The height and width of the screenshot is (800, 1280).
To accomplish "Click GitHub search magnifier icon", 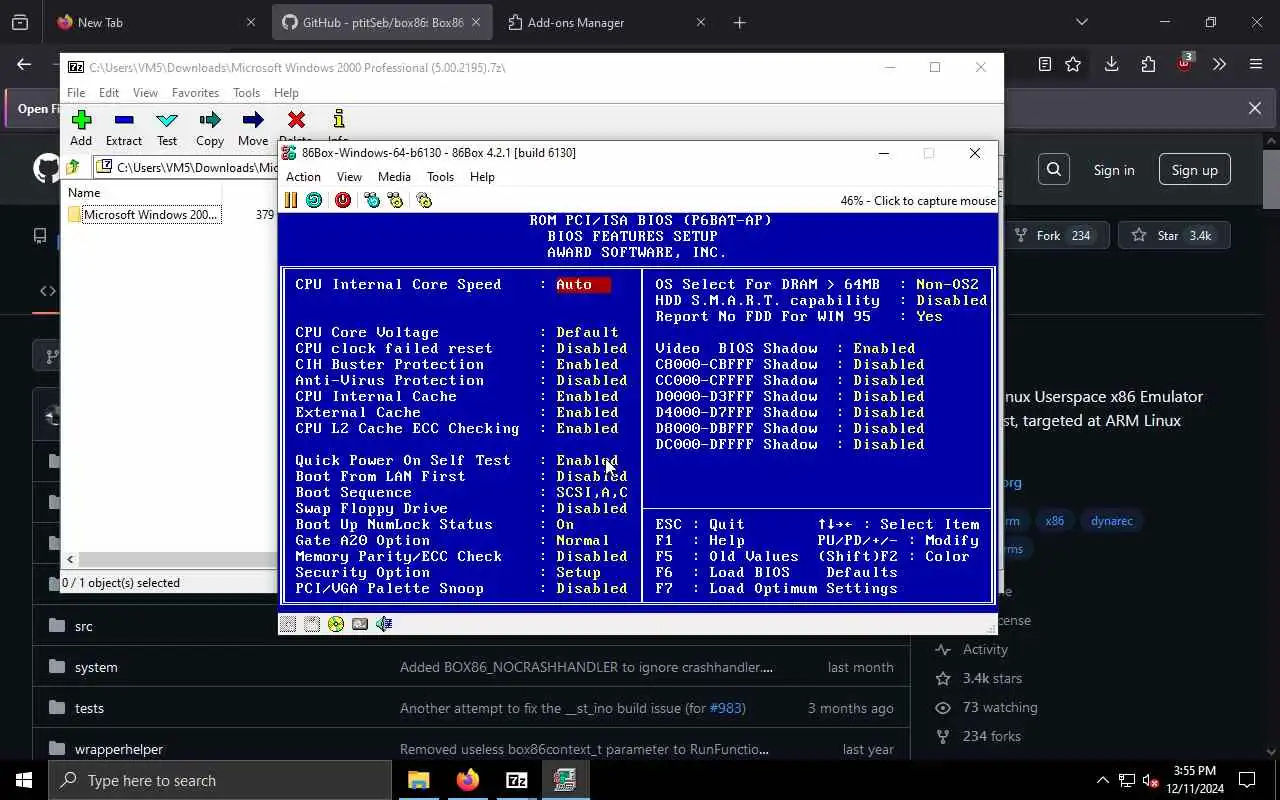I will point(1054,170).
